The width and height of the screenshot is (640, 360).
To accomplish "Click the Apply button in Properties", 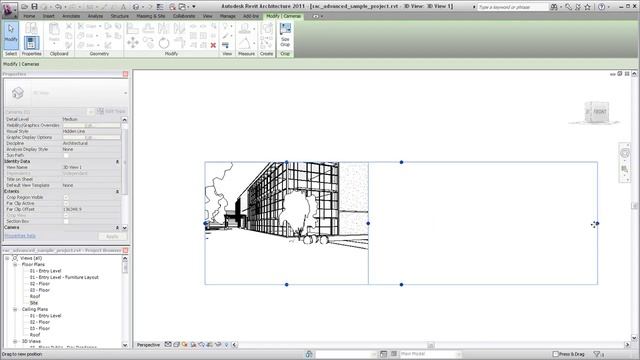I will coord(112,236).
